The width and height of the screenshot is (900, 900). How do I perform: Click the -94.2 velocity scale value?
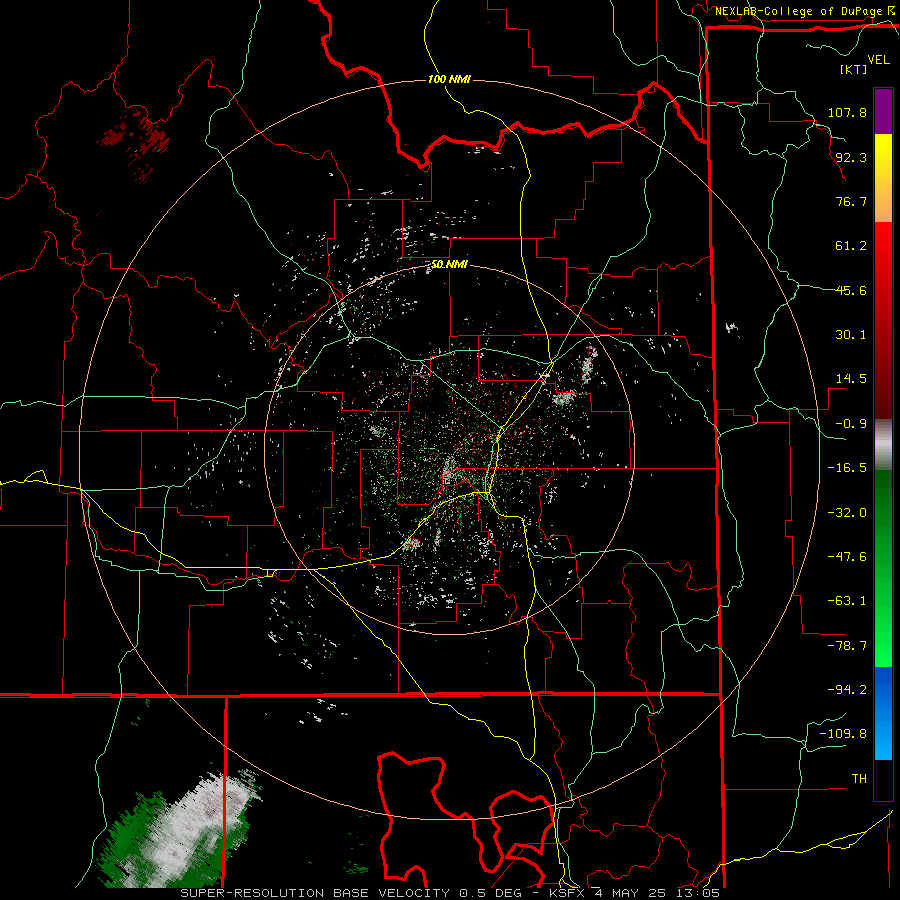[847, 689]
